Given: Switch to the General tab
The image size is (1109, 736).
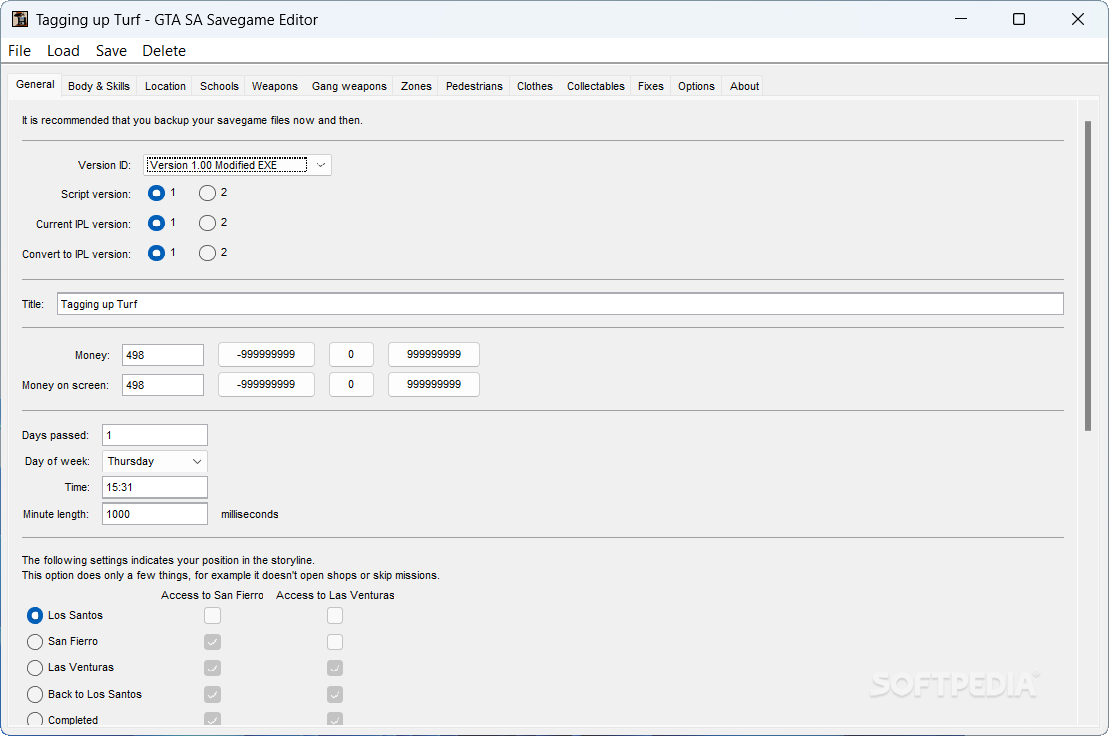Looking at the screenshot, I should click(35, 84).
